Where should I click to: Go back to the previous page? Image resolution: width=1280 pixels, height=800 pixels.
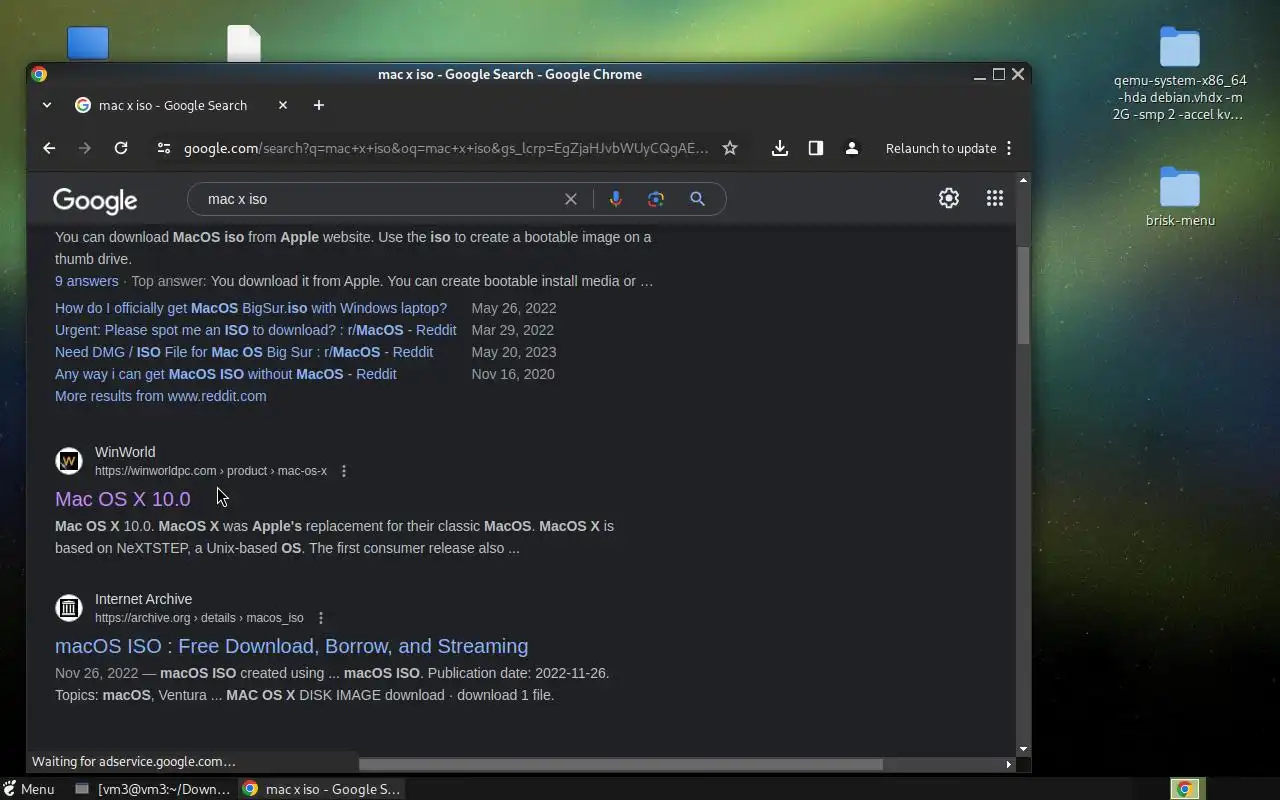(x=49, y=148)
